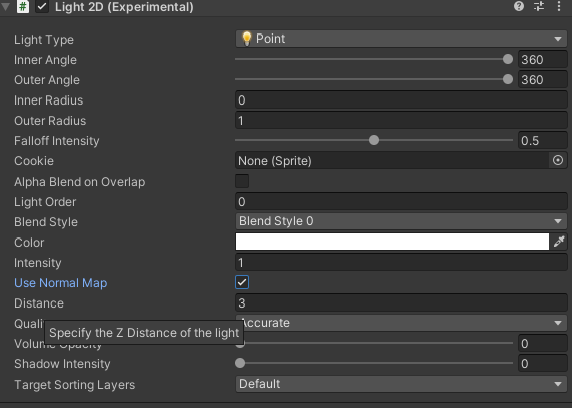Open Blend Style 0 dropdown

(x=401, y=221)
